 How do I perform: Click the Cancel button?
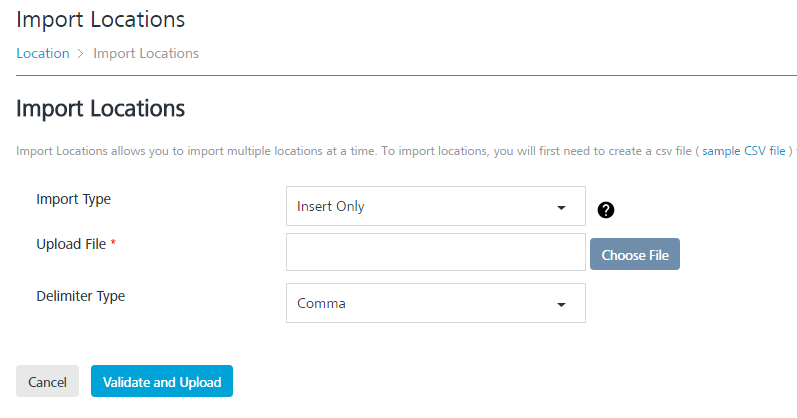coord(47,382)
